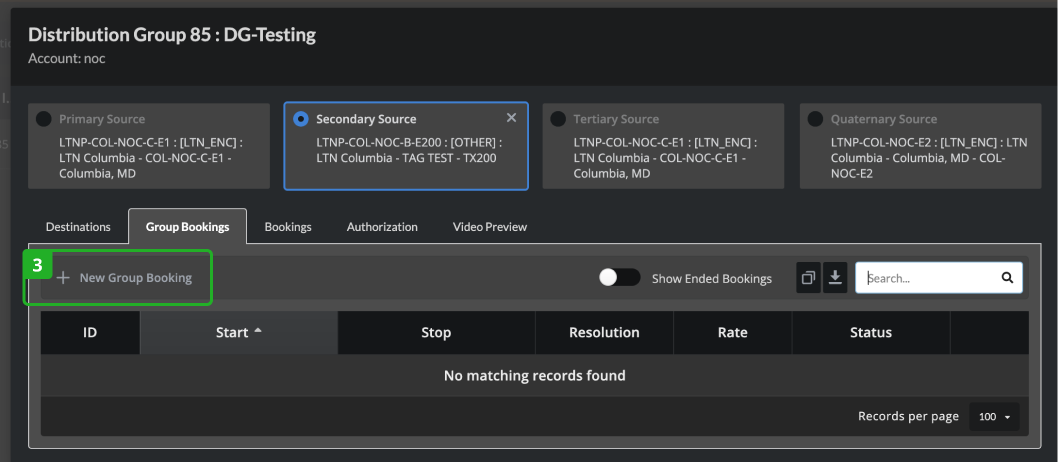Click the plus icon for New Group Booking
Viewport: 1058px width, 462px height.
click(63, 278)
